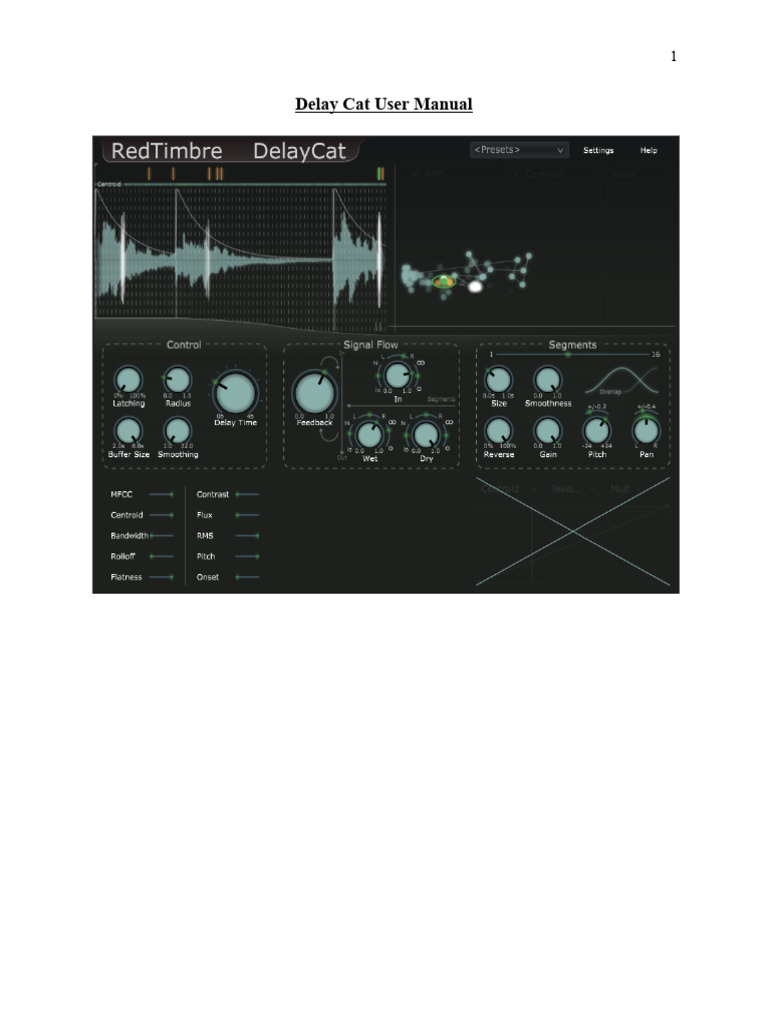The image size is (768, 1024).
Task: Click the Bandwidth feature weight slider
Action: click(x=161, y=536)
